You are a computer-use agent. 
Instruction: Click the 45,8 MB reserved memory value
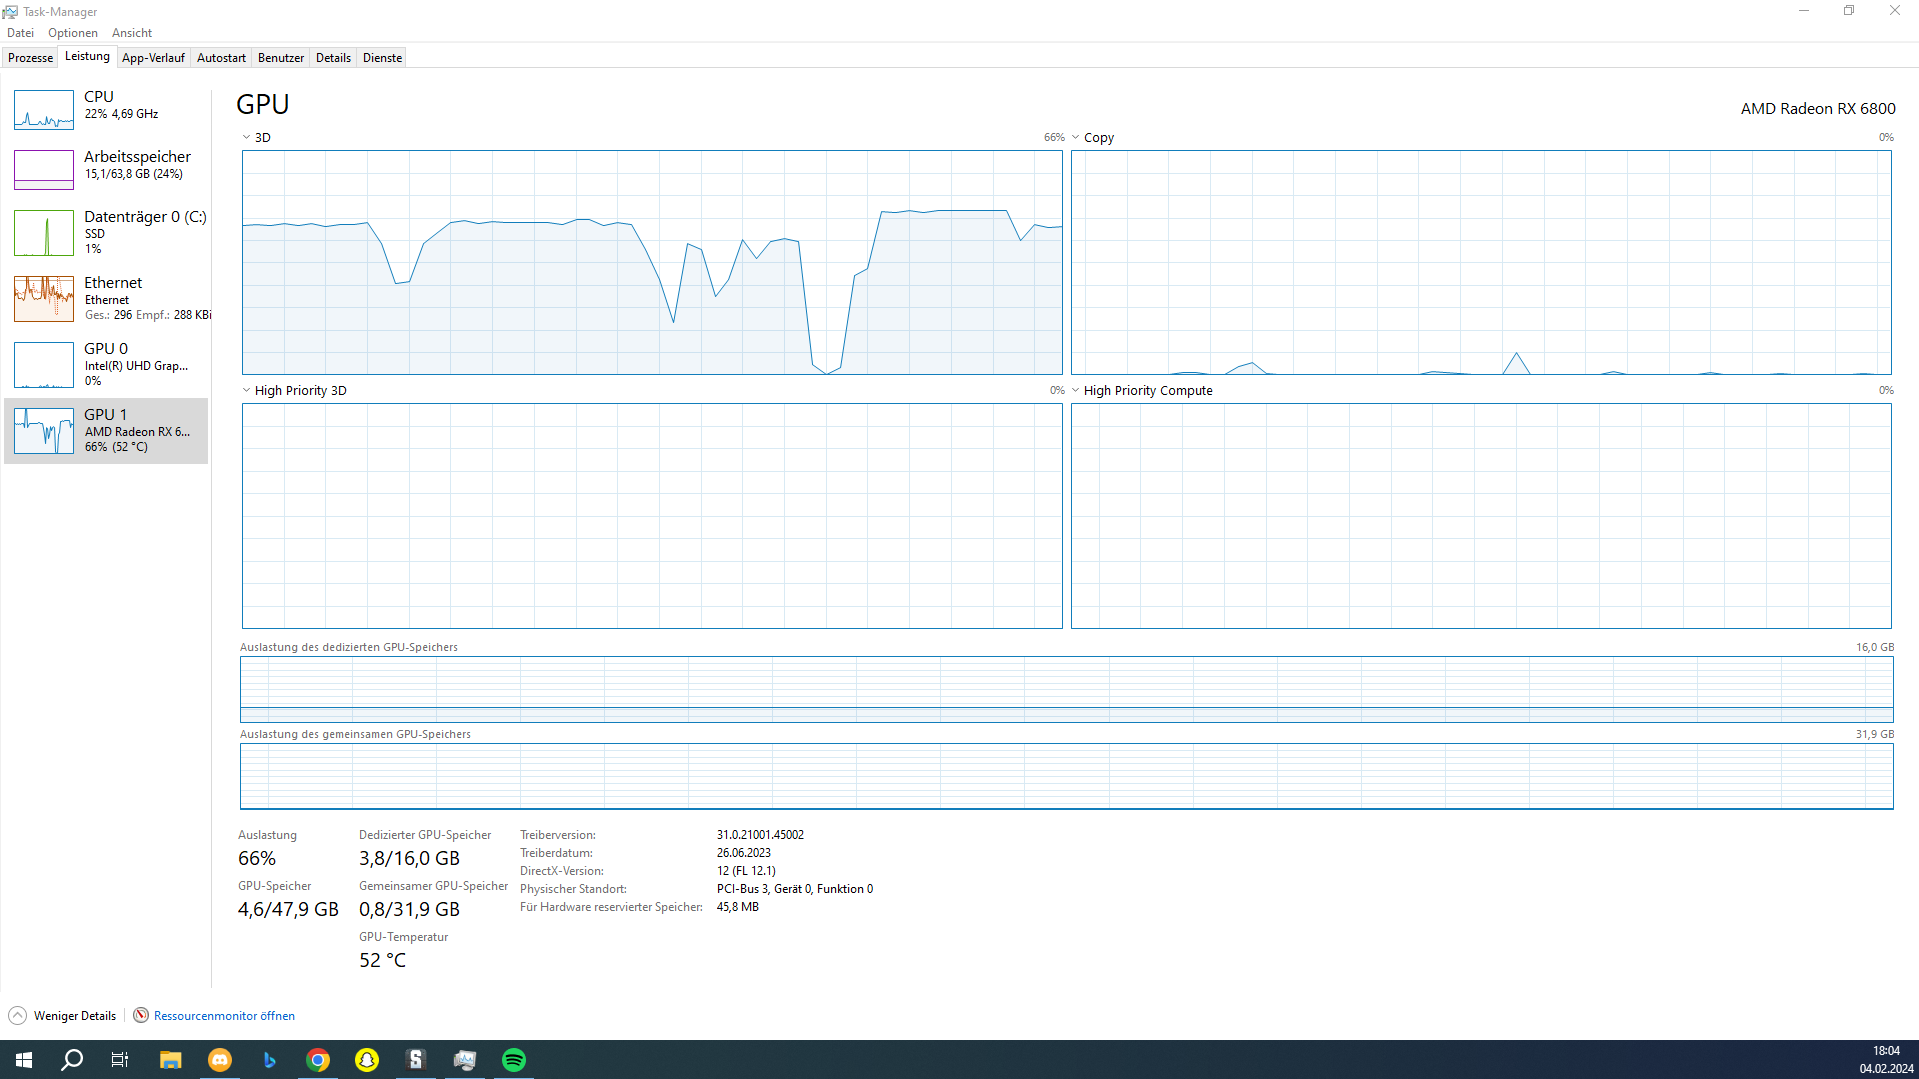(737, 907)
